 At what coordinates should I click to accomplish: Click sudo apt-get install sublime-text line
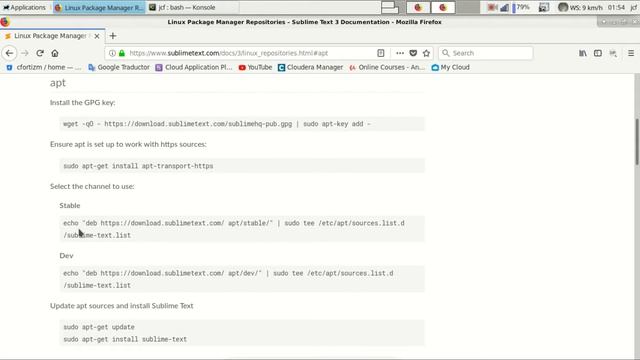(125, 339)
